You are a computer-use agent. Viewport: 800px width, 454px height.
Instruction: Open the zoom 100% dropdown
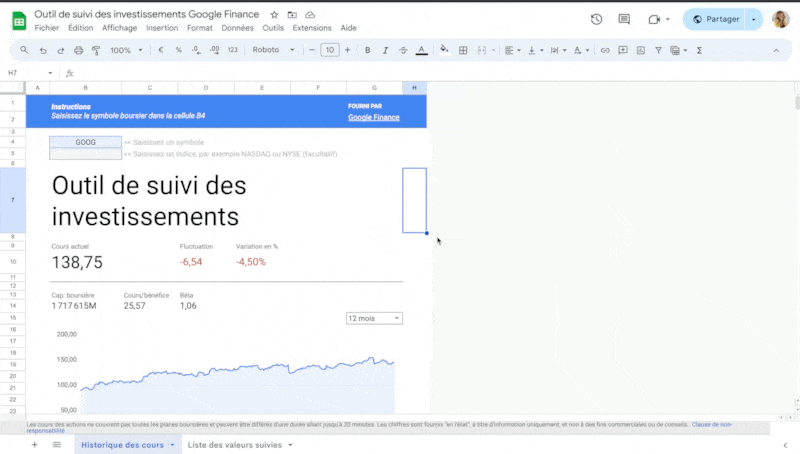(x=126, y=50)
